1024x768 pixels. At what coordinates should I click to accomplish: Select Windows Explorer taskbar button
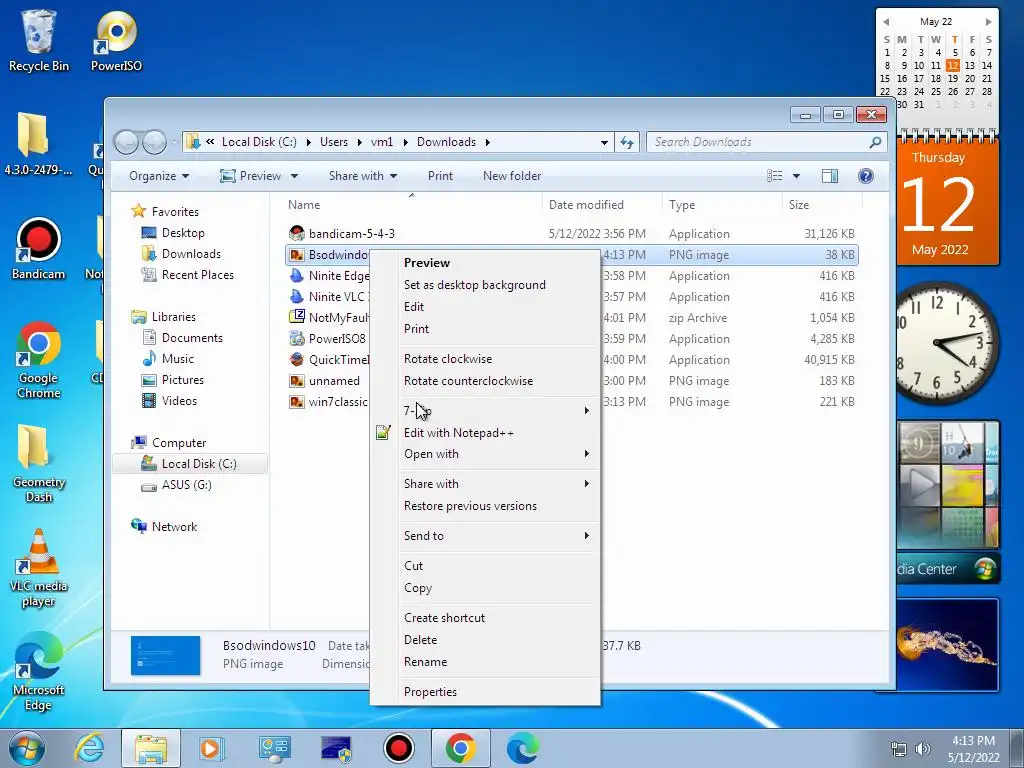pyautogui.click(x=151, y=748)
